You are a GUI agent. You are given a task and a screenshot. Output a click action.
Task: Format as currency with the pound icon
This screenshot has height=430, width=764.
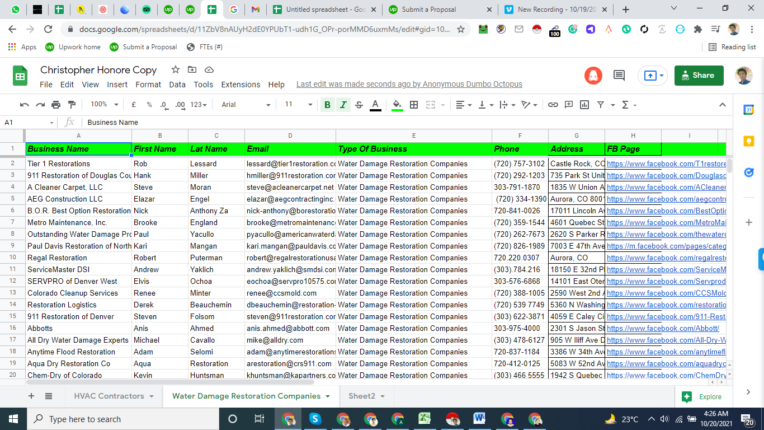point(134,105)
